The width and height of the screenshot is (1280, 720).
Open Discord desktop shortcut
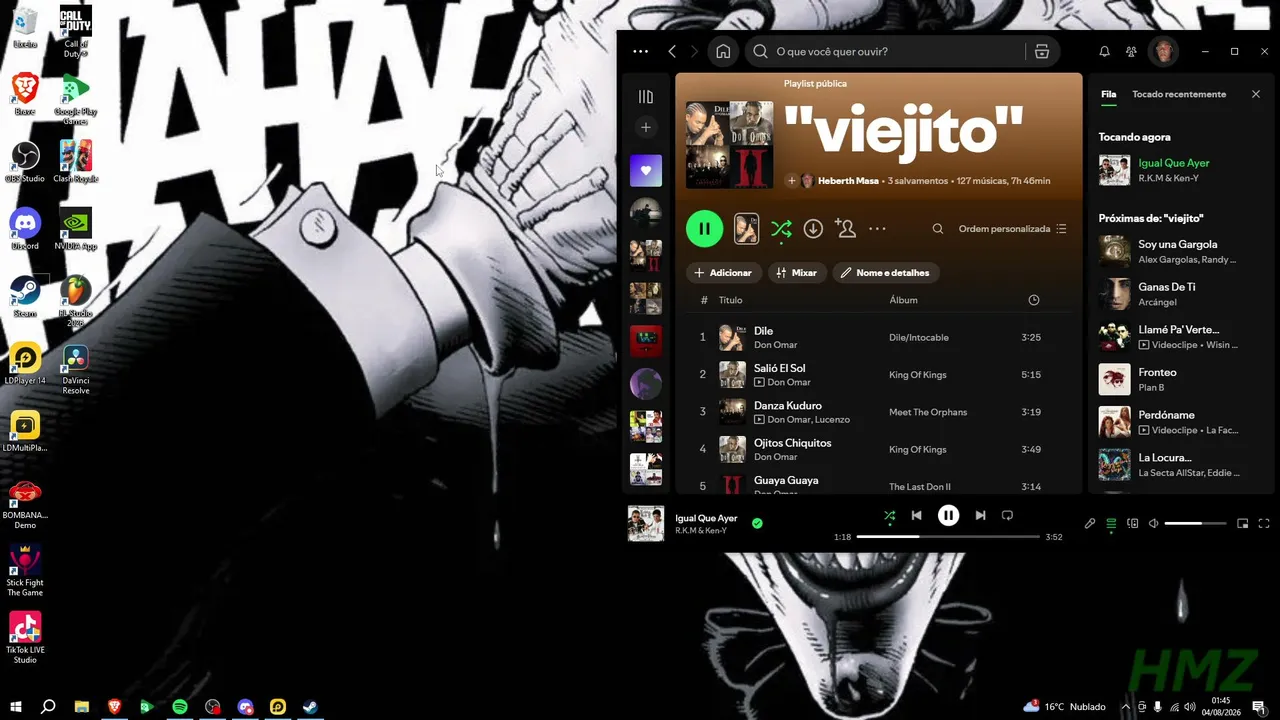[25, 229]
